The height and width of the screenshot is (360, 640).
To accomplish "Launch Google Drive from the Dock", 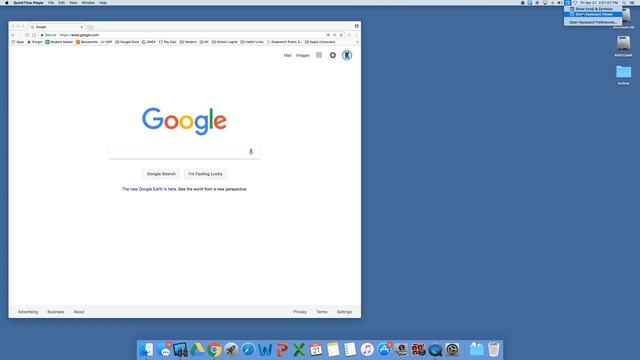I will click(197, 350).
